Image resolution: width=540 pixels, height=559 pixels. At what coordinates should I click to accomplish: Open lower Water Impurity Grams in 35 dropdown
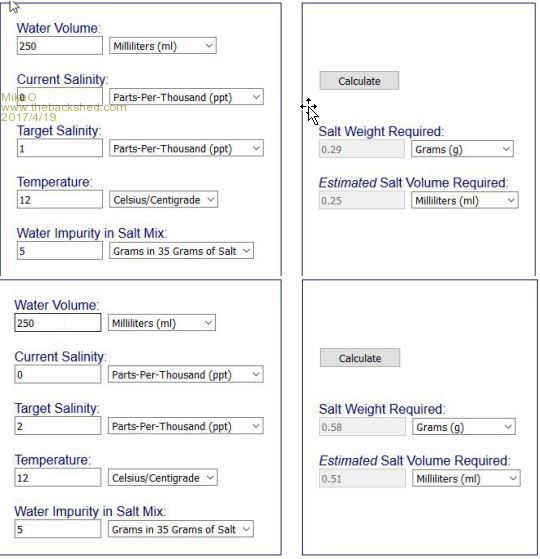[181, 529]
